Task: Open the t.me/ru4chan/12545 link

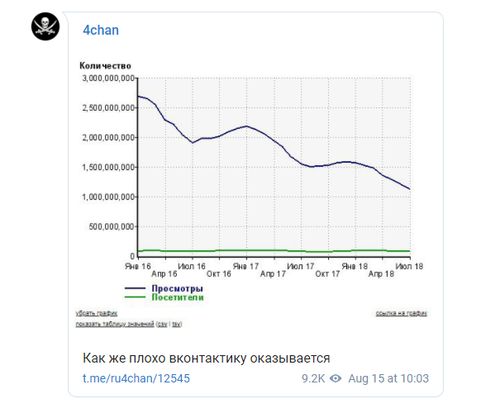Action: pos(136,378)
